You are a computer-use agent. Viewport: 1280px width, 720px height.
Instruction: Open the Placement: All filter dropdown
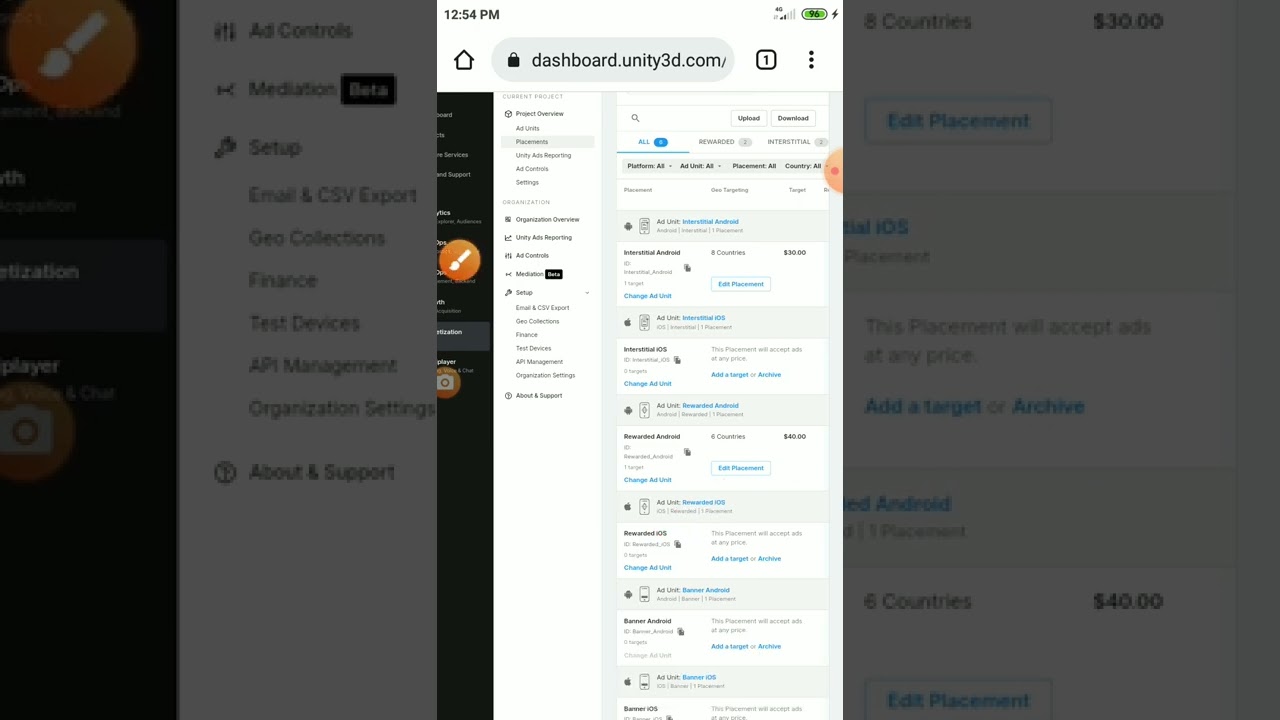(x=754, y=166)
